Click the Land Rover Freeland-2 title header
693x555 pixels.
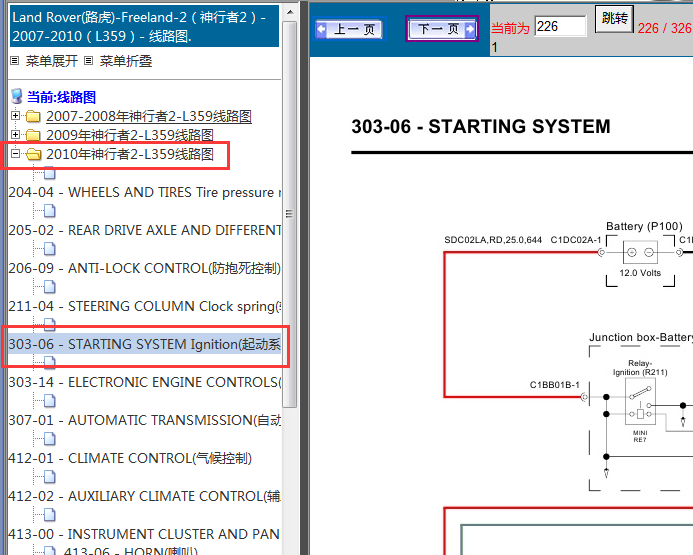click(x=145, y=27)
